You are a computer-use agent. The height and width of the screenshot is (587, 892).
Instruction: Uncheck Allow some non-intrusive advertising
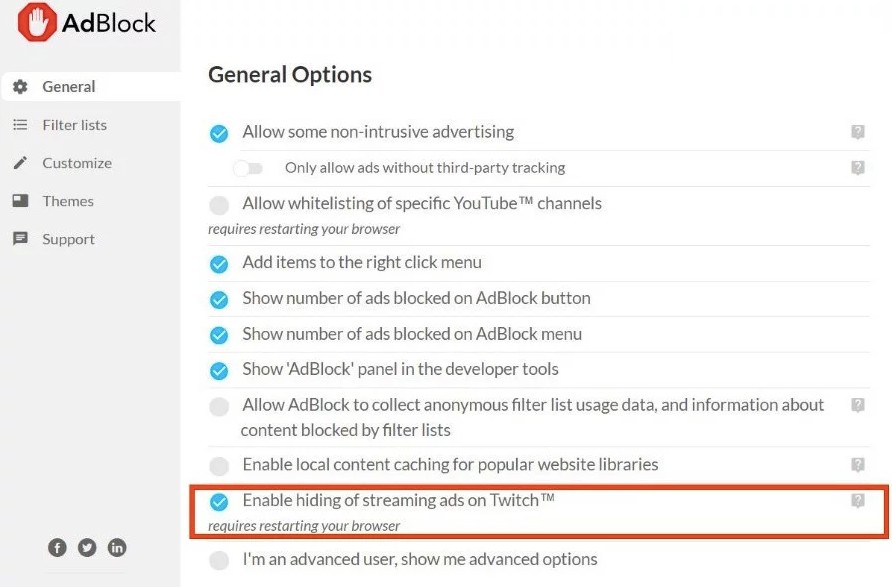[x=219, y=133]
